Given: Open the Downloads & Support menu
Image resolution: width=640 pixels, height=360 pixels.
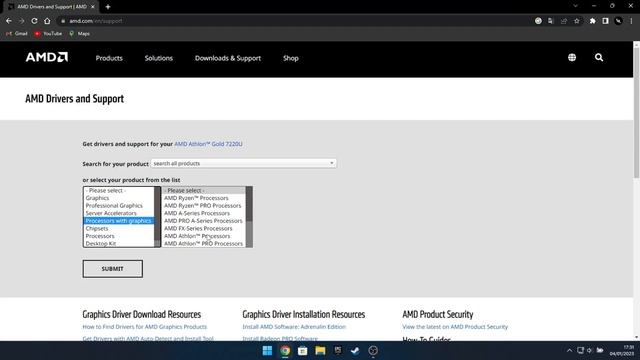Looking at the screenshot, I should click(x=228, y=58).
